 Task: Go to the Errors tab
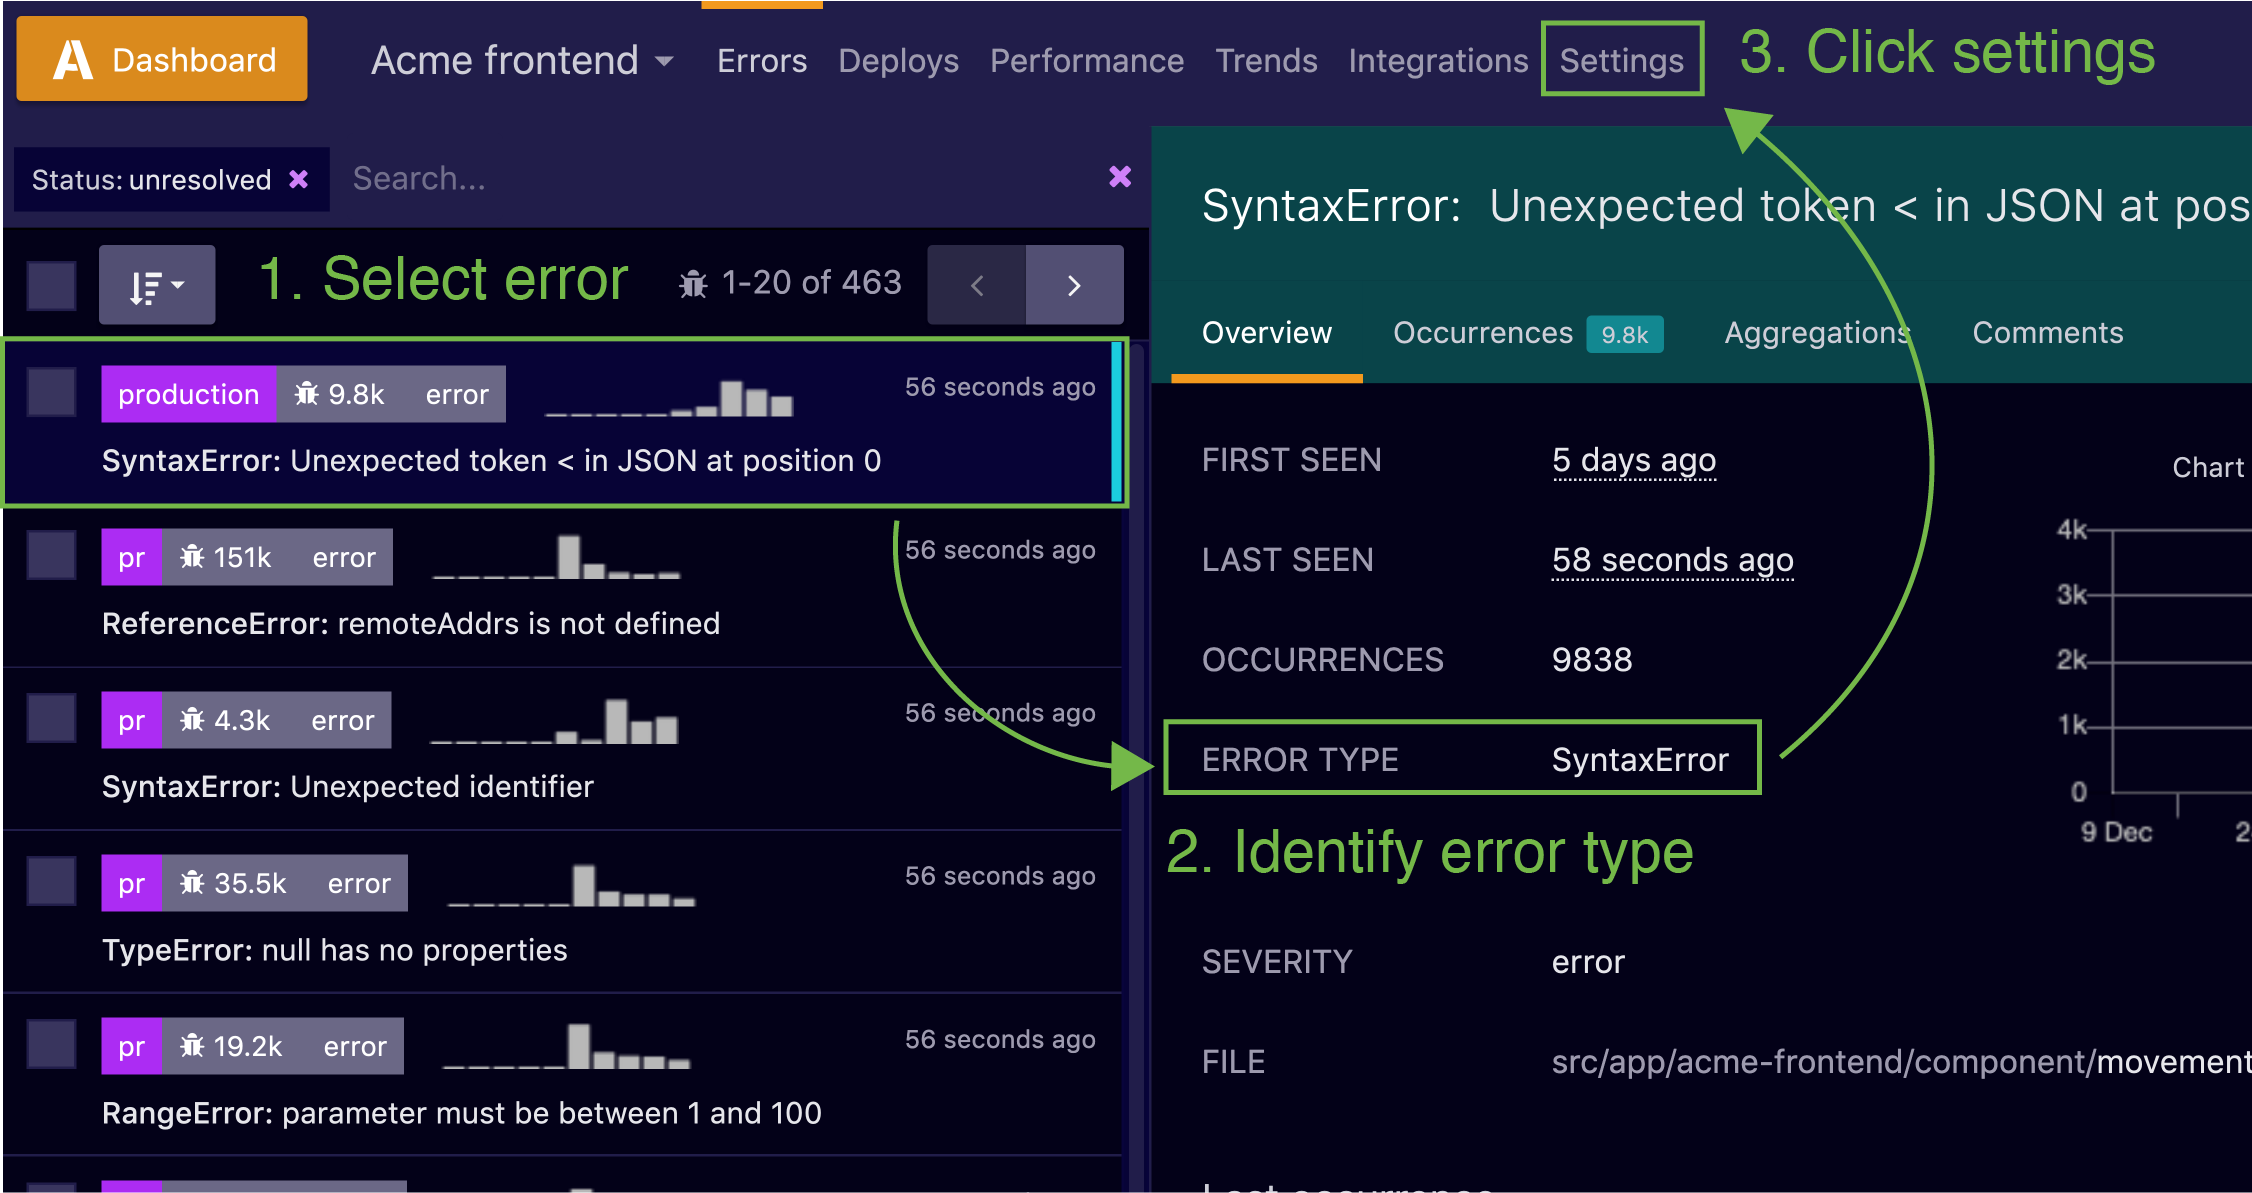pyautogui.click(x=762, y=61)
